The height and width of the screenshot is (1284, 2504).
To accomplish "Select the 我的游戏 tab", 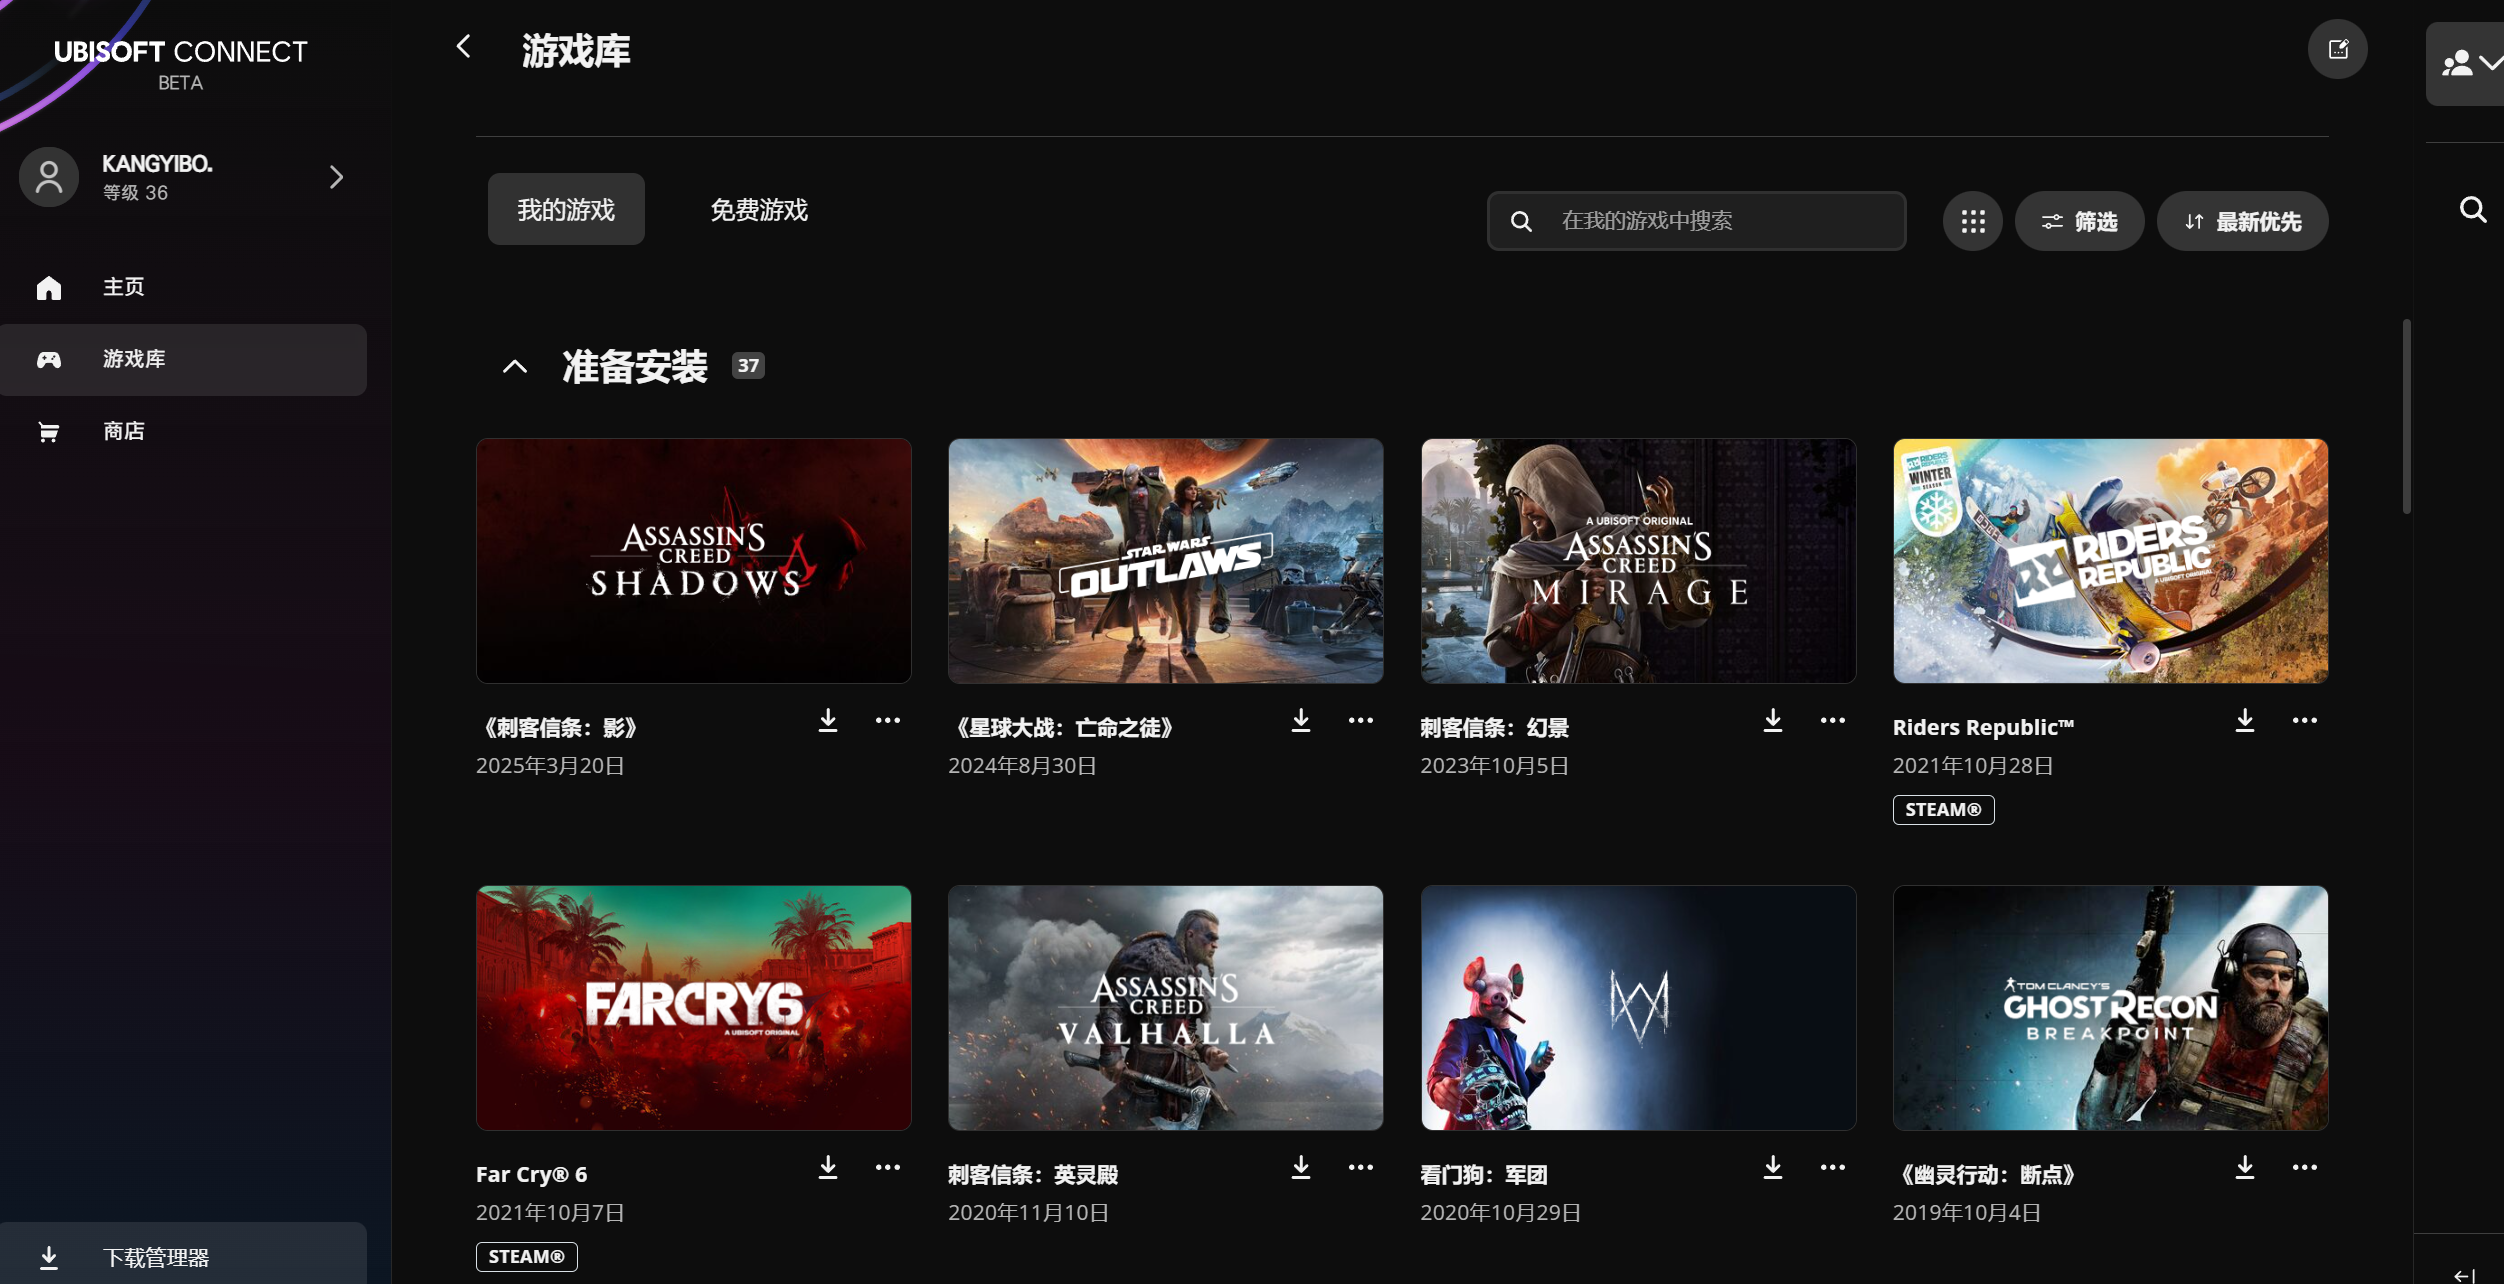I will [566, 210].
